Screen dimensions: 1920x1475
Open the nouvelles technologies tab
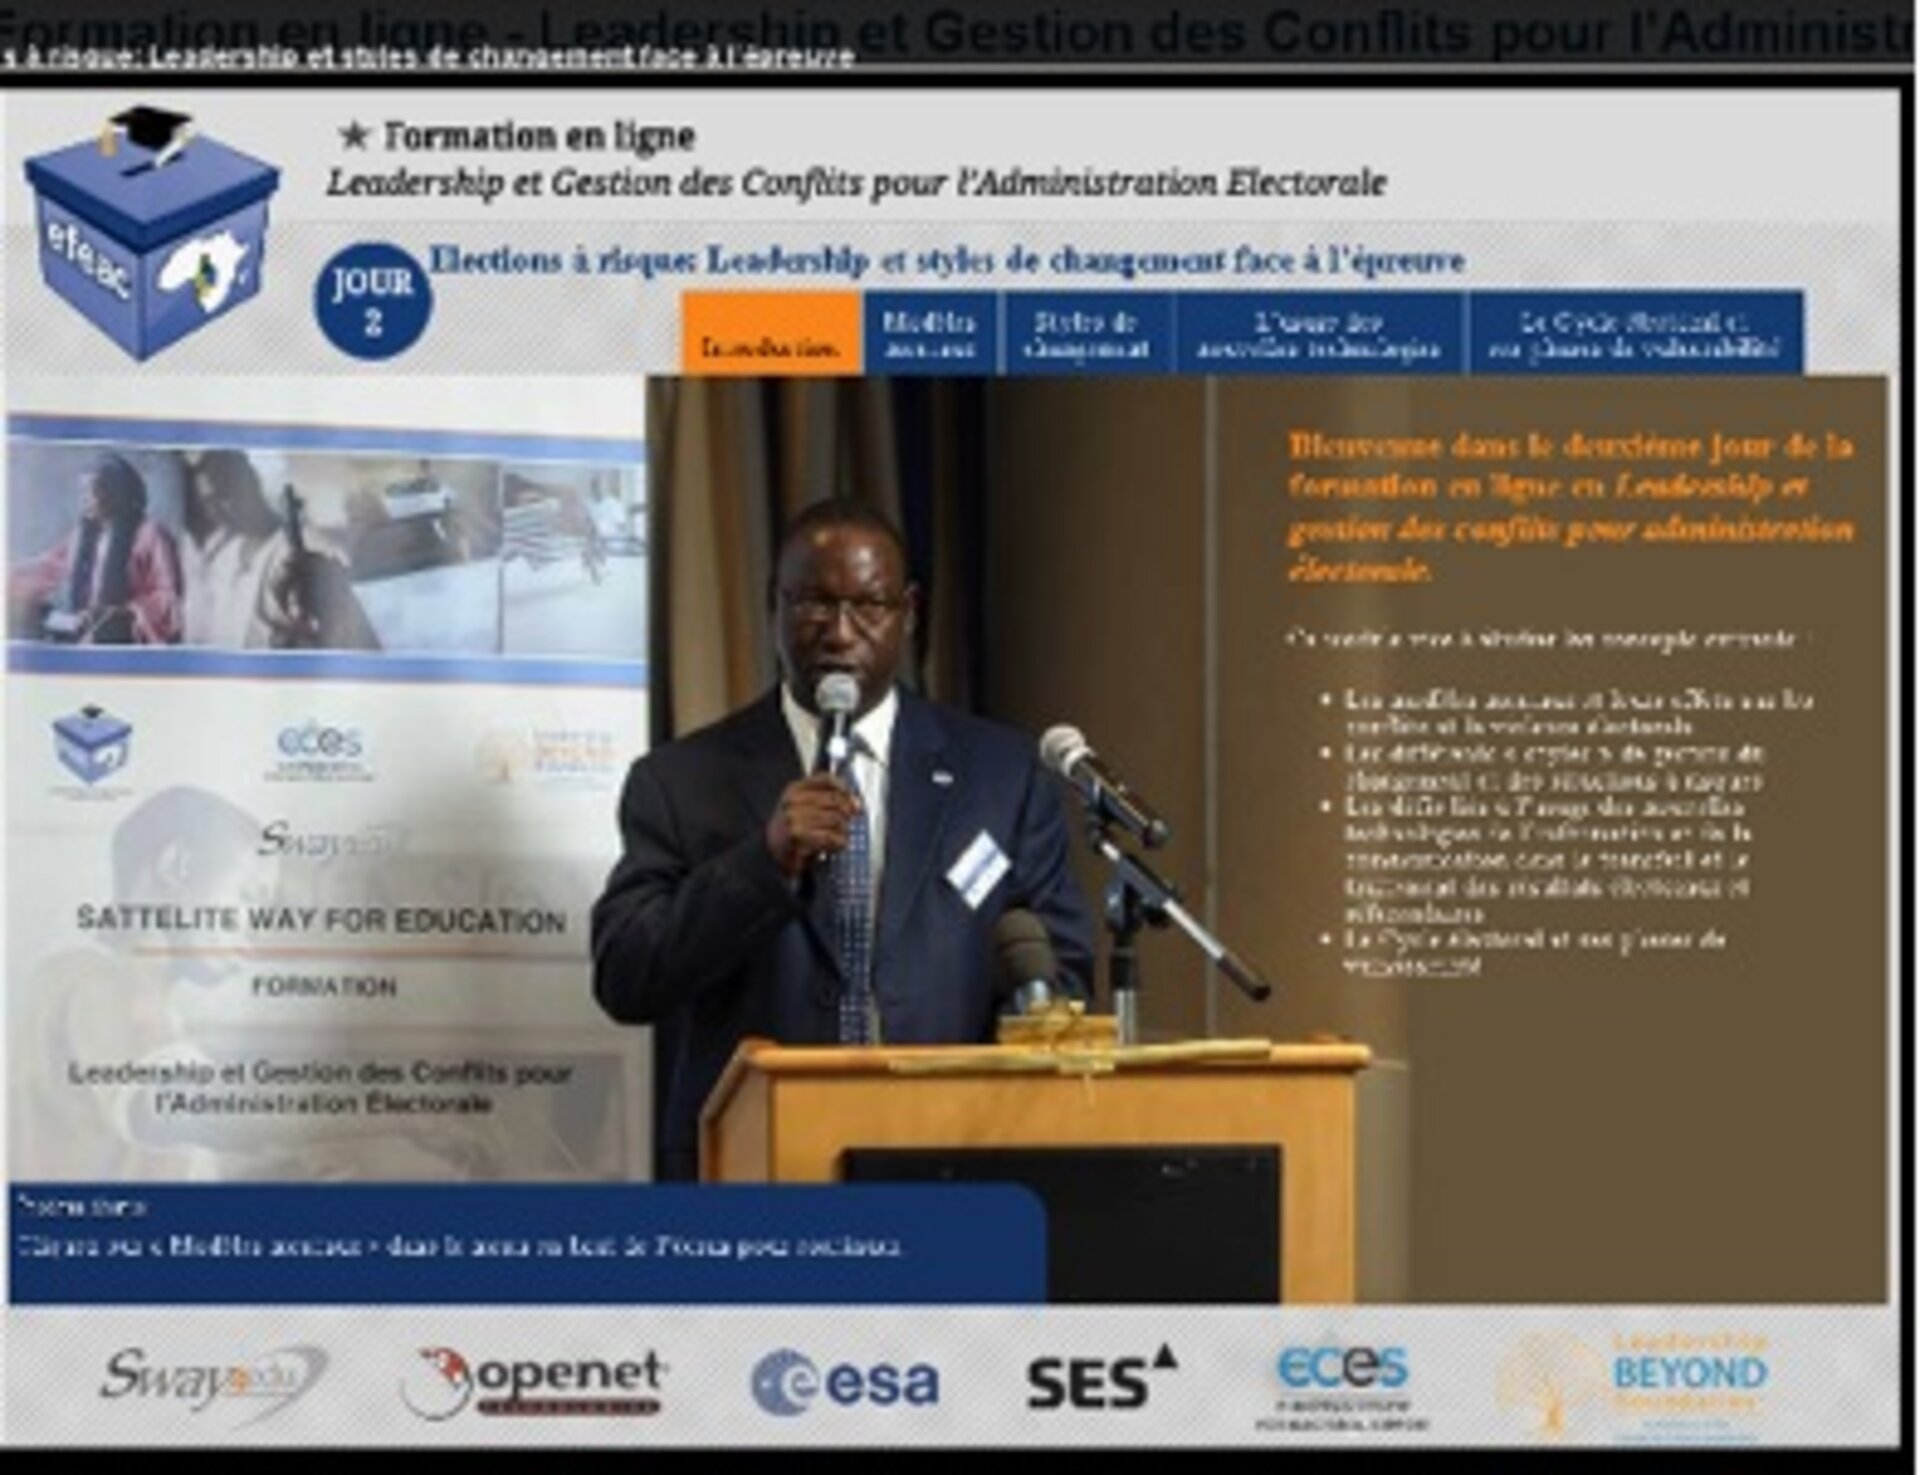[1319, 334]
